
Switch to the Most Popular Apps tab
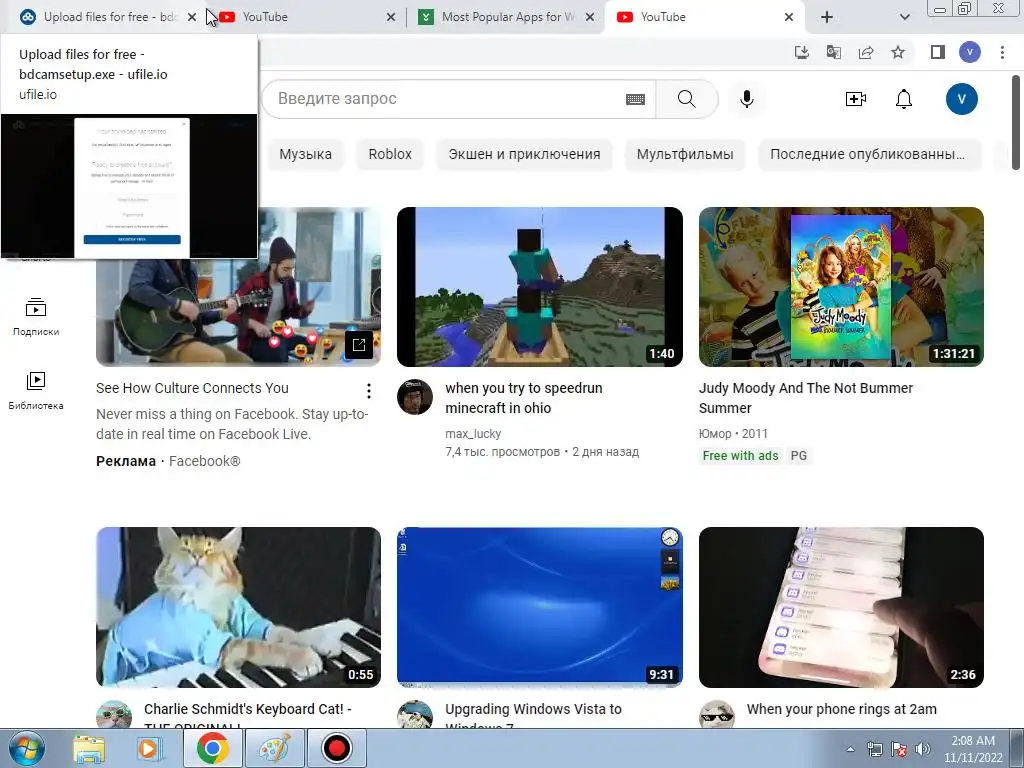point(508,17)
